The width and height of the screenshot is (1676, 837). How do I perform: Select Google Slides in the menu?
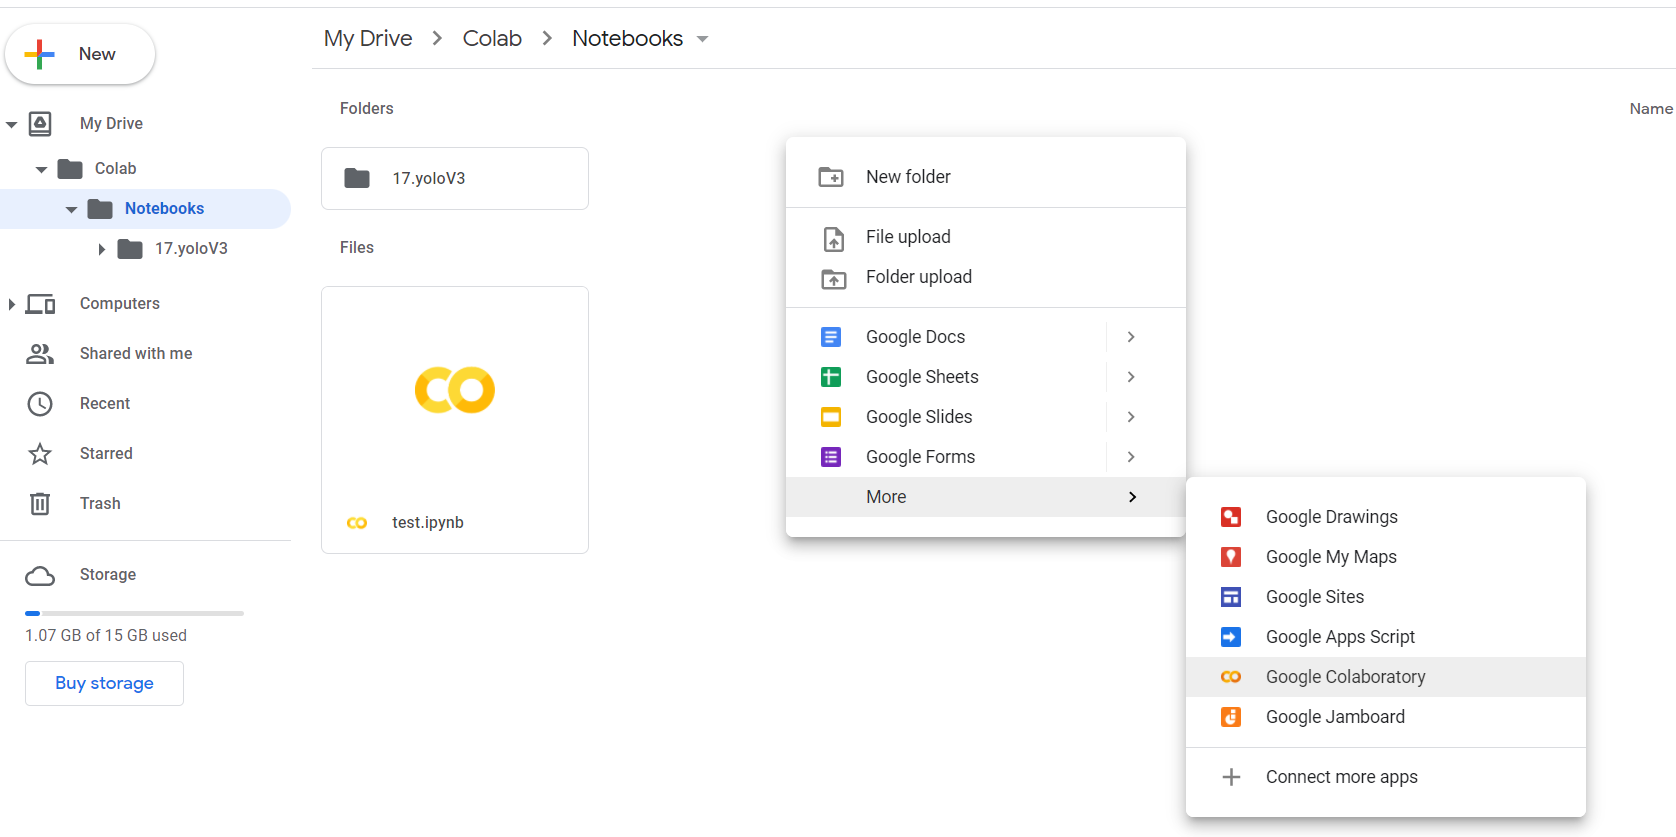point(919,417)
